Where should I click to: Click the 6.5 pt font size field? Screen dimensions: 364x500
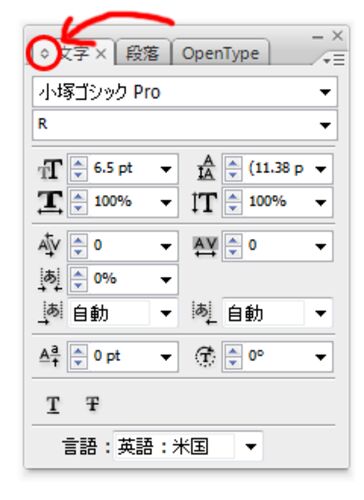pyautogui.click(x=123, y=169)
